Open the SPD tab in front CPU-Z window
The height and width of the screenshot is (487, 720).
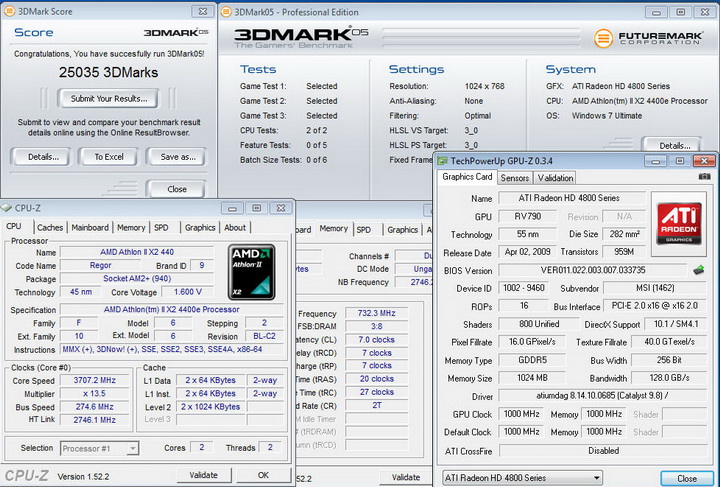(x=161, y=228)
